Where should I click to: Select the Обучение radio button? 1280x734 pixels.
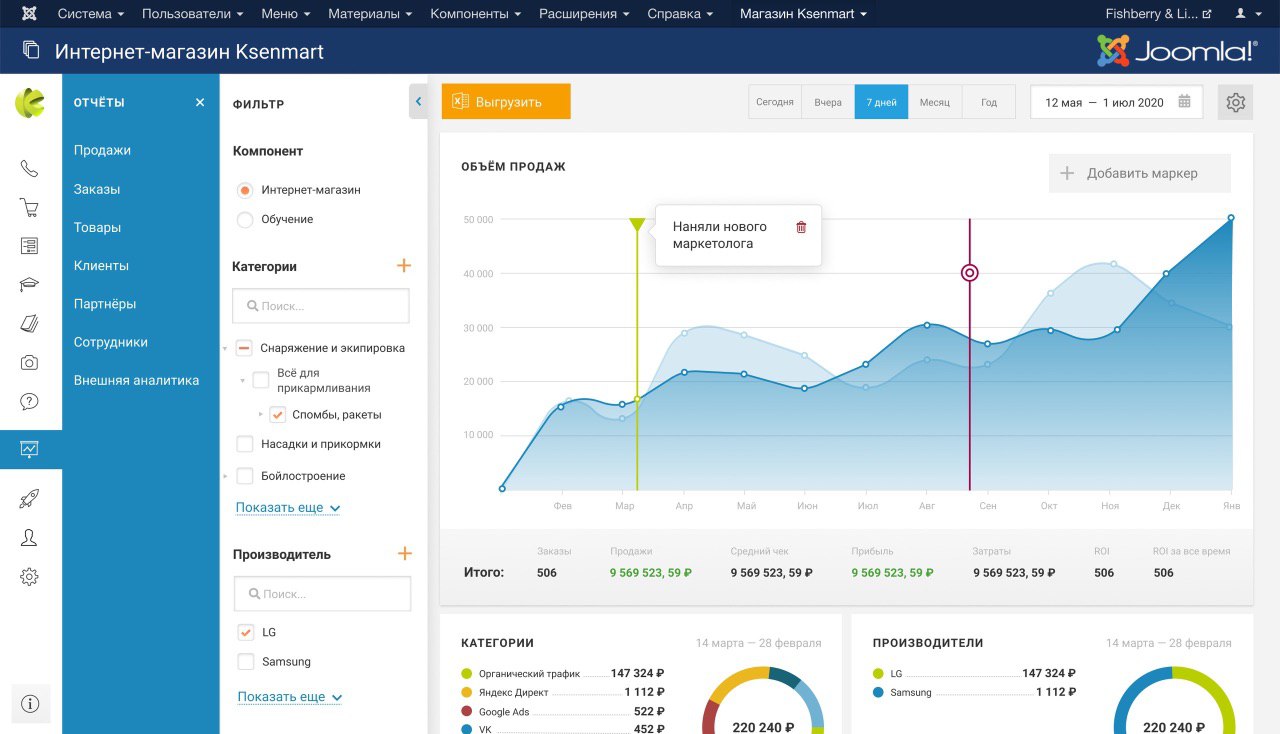pyautogui.click(x=245, y=220)
